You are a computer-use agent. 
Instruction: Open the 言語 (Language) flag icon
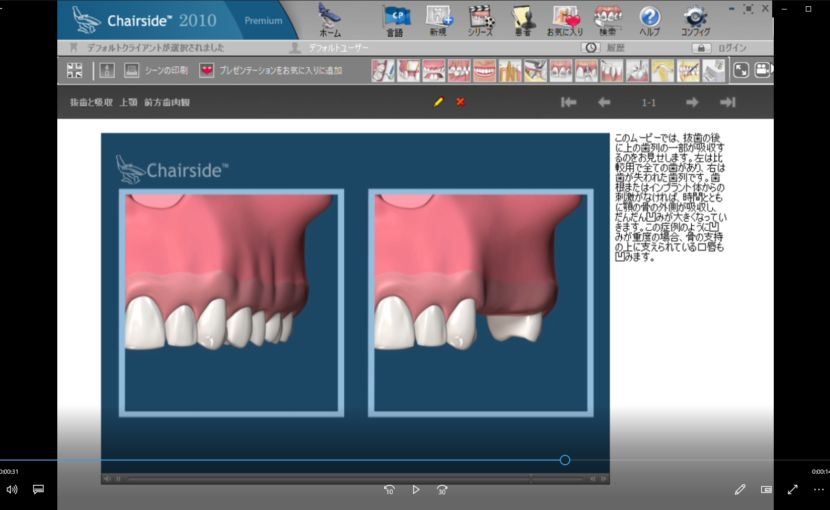(395, 20)
